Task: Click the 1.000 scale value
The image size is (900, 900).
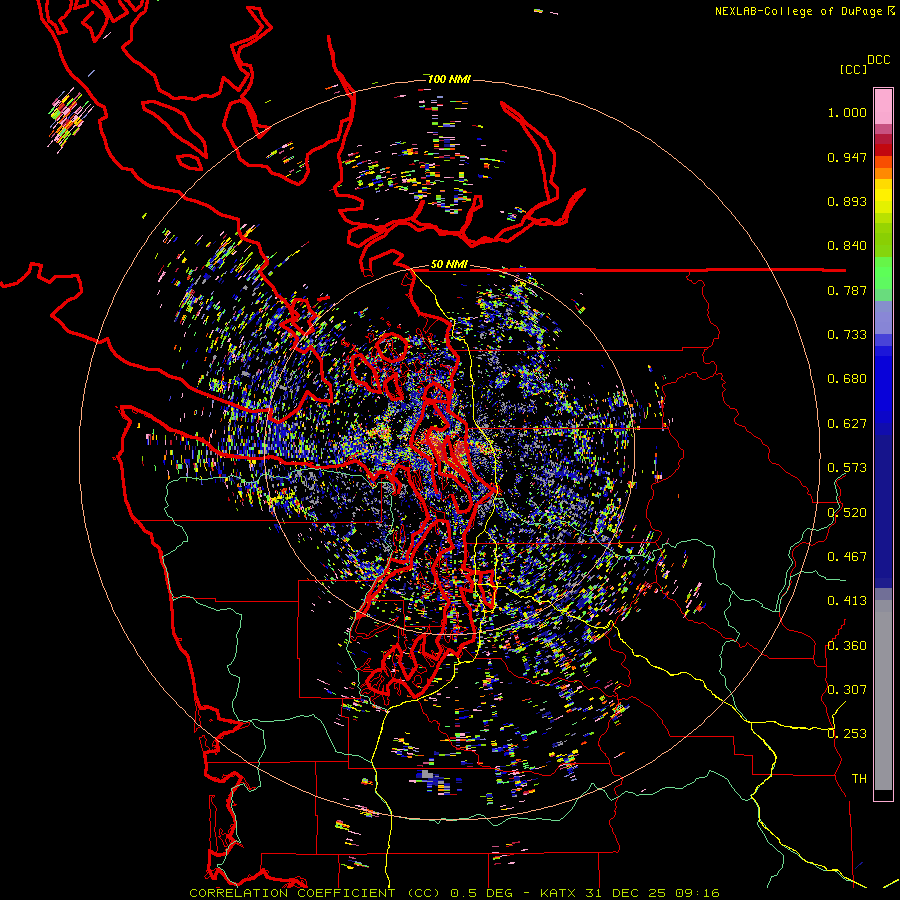Action: [x=847, y=112]
